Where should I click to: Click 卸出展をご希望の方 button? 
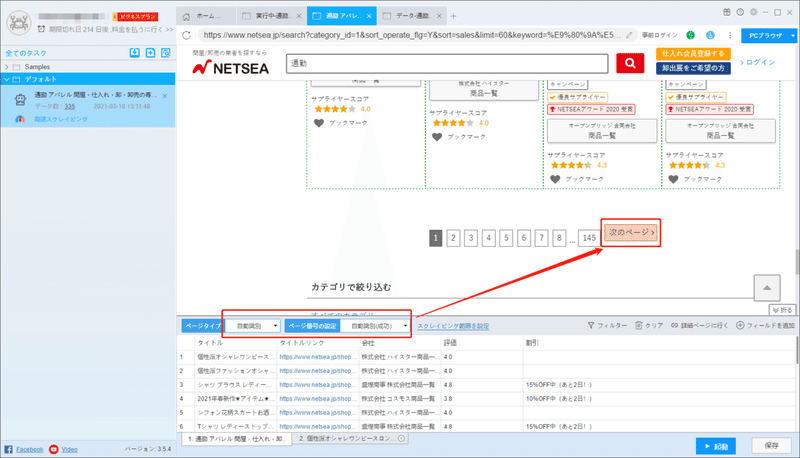pyautogui.click(x=693, y=68)
